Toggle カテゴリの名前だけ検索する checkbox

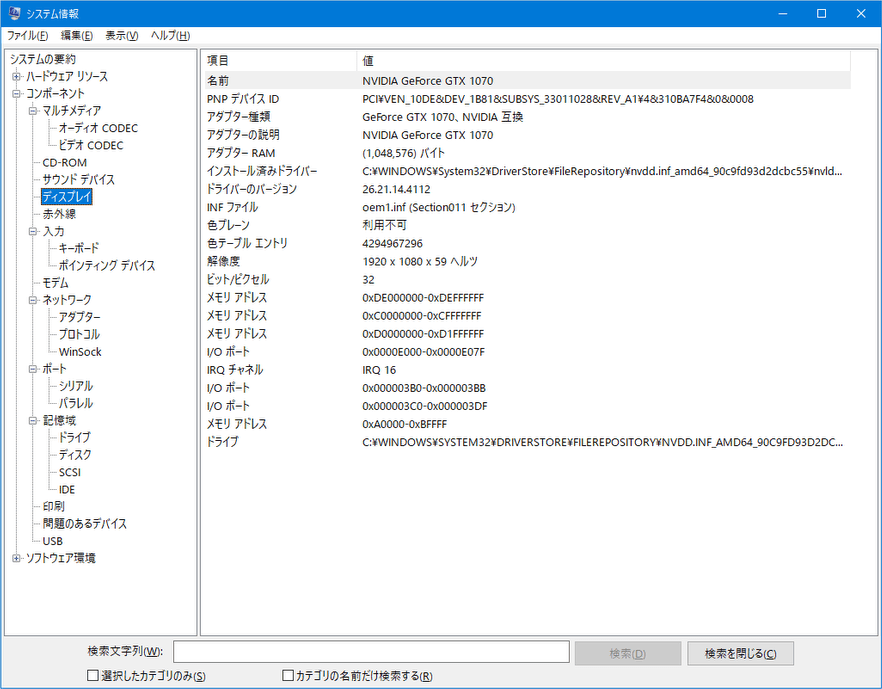288,676
